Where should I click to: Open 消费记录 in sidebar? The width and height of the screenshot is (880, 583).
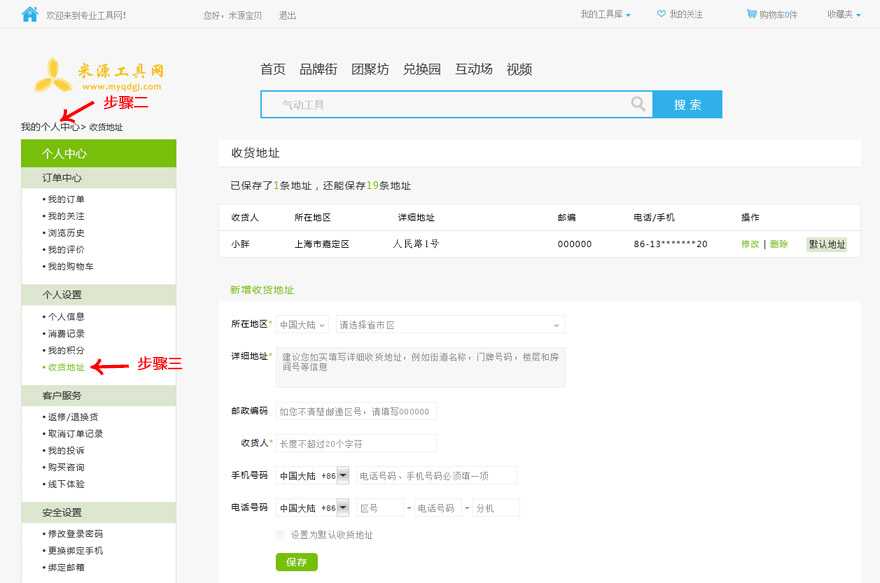[x=66, y=333]
